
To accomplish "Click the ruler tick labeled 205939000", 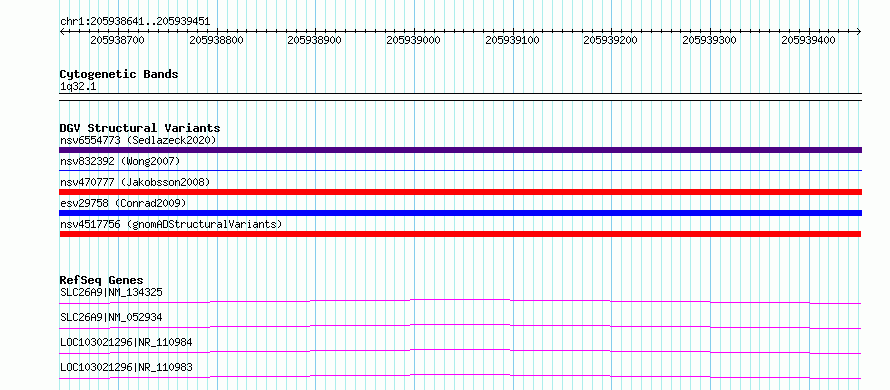I will coord(414,40).
